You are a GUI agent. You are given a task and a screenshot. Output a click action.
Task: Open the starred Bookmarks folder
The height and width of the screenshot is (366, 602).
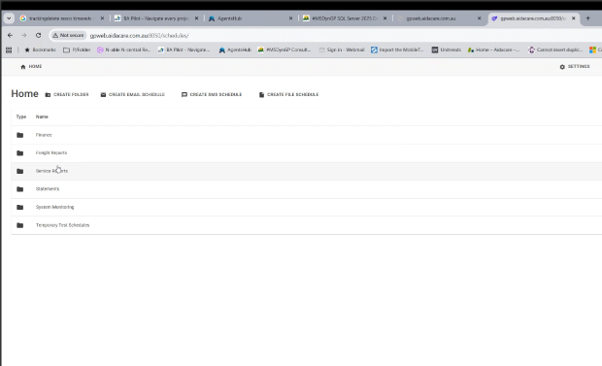[x=40, y=50]
